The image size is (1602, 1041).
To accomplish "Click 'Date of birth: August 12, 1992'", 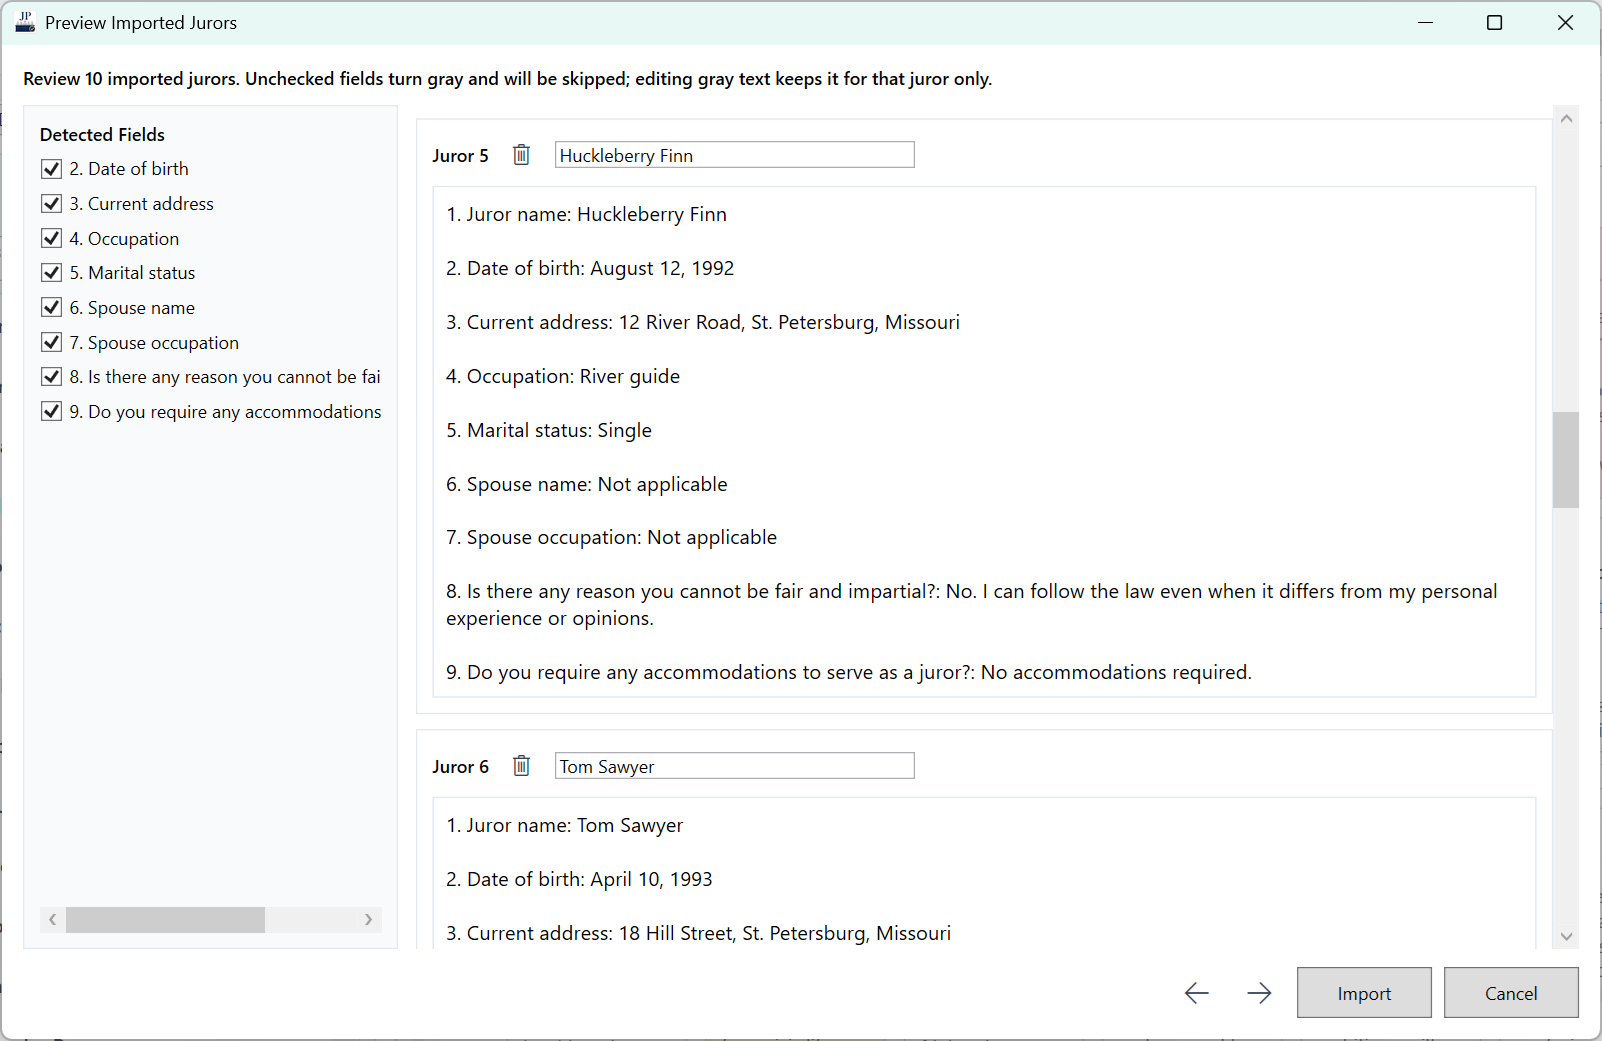I will pos(590,268).
